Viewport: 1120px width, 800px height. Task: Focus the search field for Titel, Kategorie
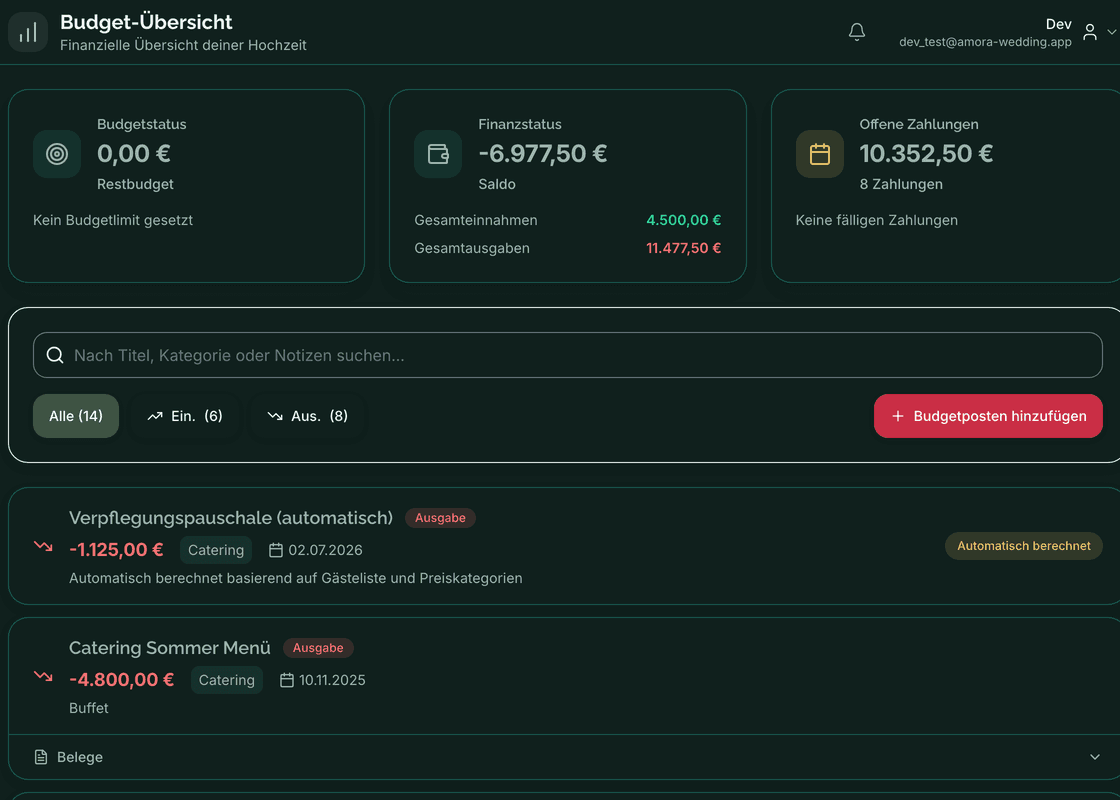point(568,355)
